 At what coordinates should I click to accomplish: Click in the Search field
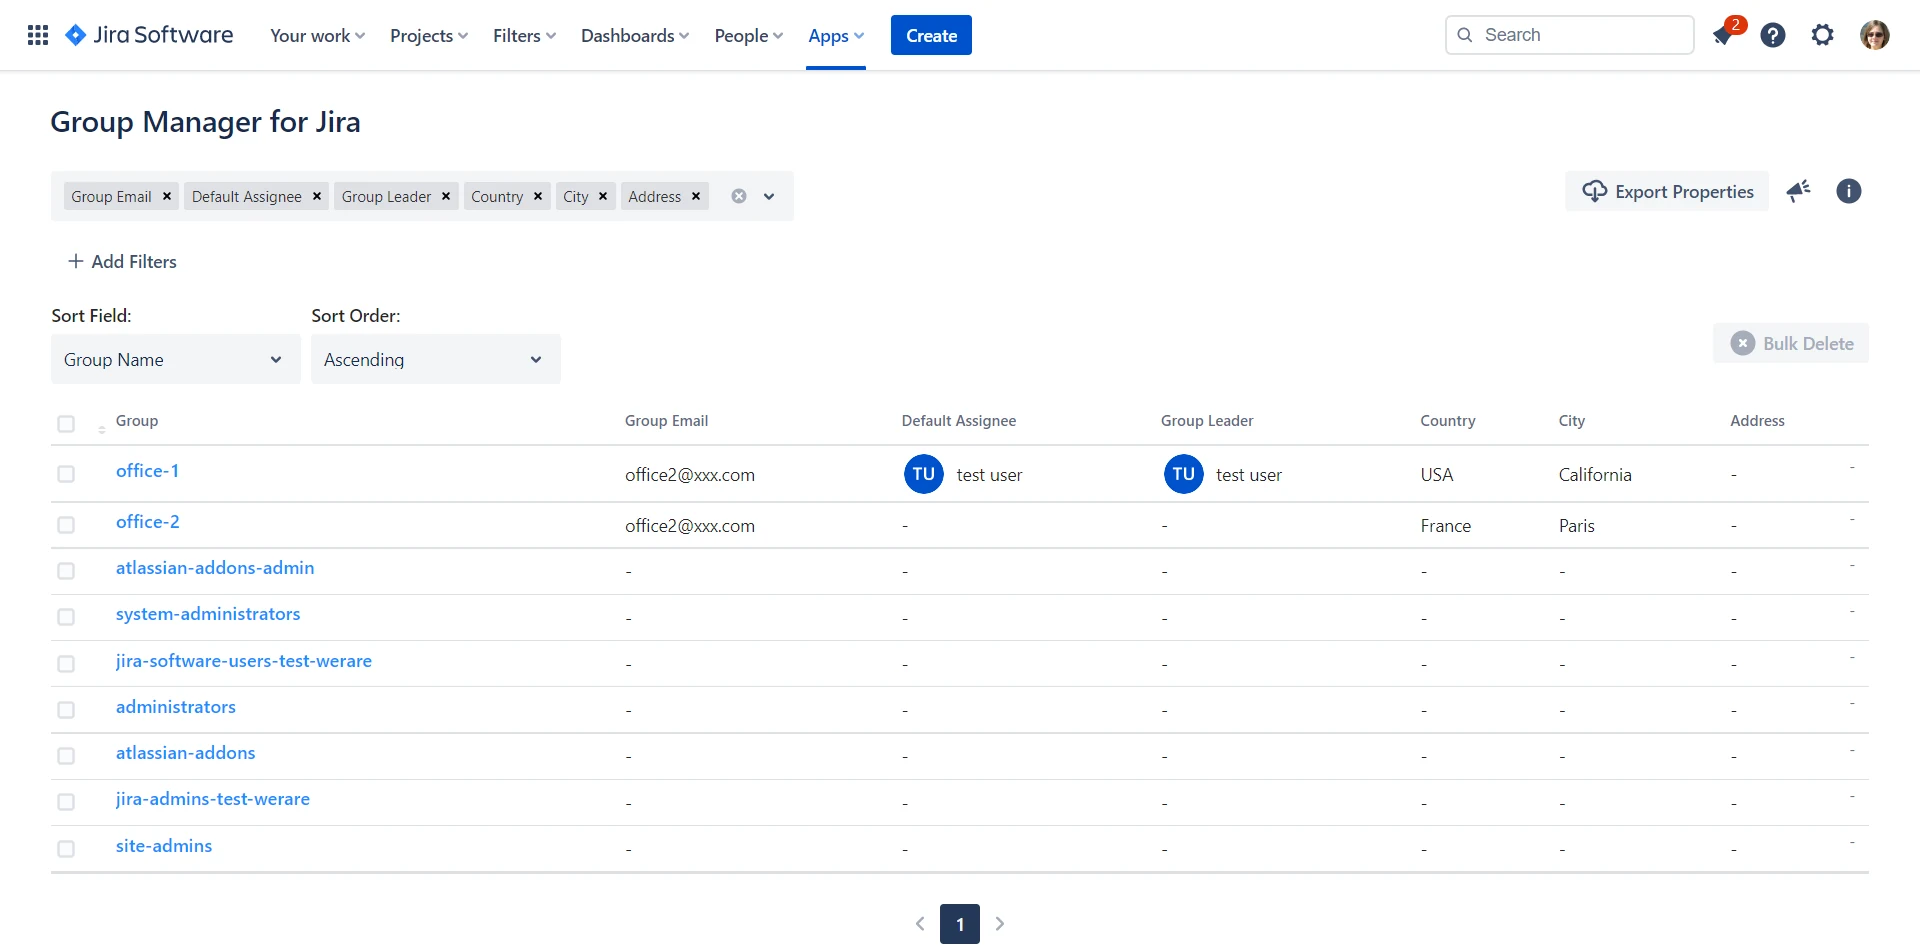[1570, 35]
